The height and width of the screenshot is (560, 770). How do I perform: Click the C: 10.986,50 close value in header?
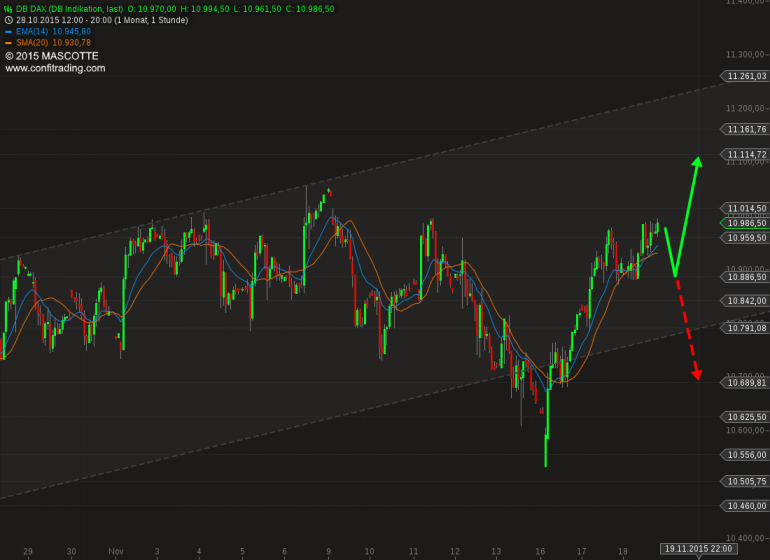pos(310,9)
